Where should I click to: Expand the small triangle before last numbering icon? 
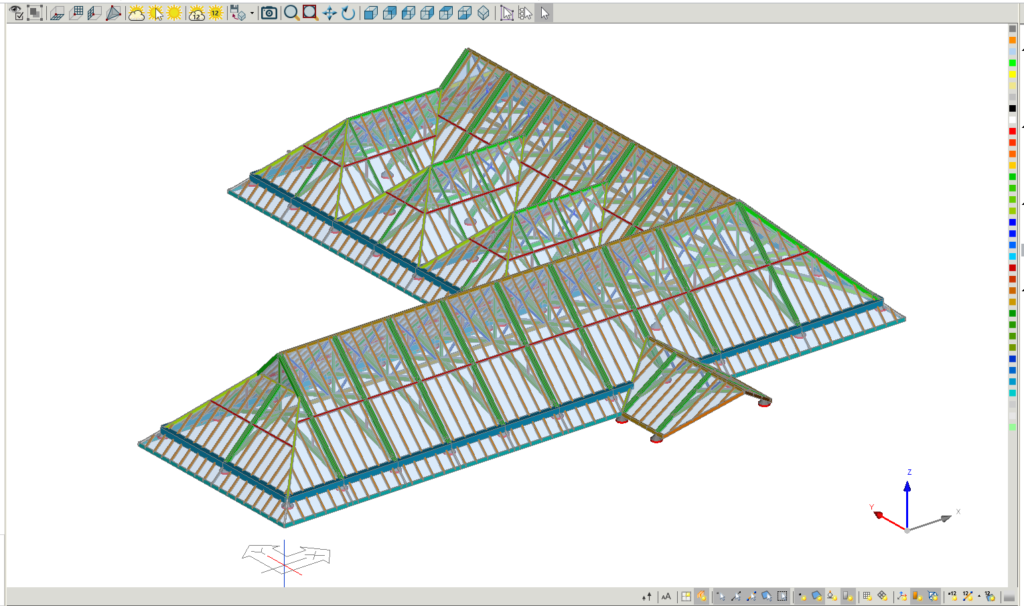979,596
